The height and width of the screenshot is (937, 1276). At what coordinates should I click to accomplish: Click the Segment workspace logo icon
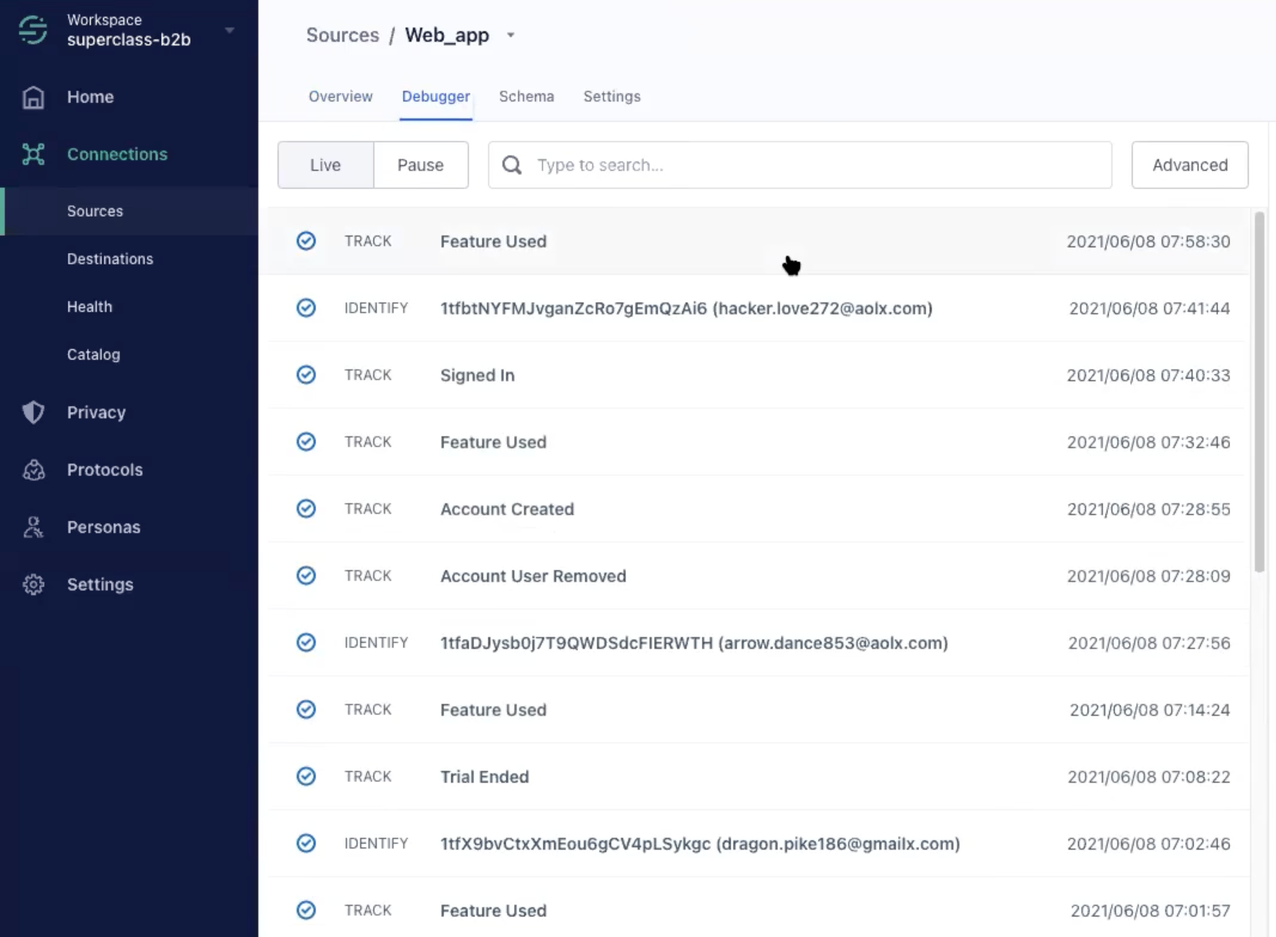coord(33,30)
